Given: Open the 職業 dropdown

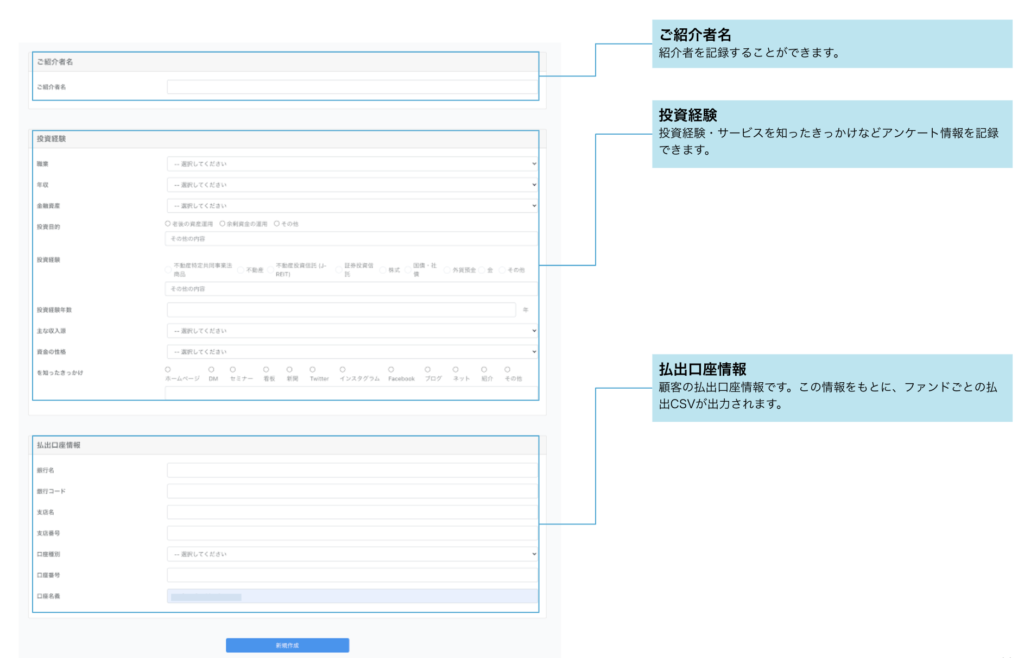Looking at the screenshot, I should coord(351,163).
